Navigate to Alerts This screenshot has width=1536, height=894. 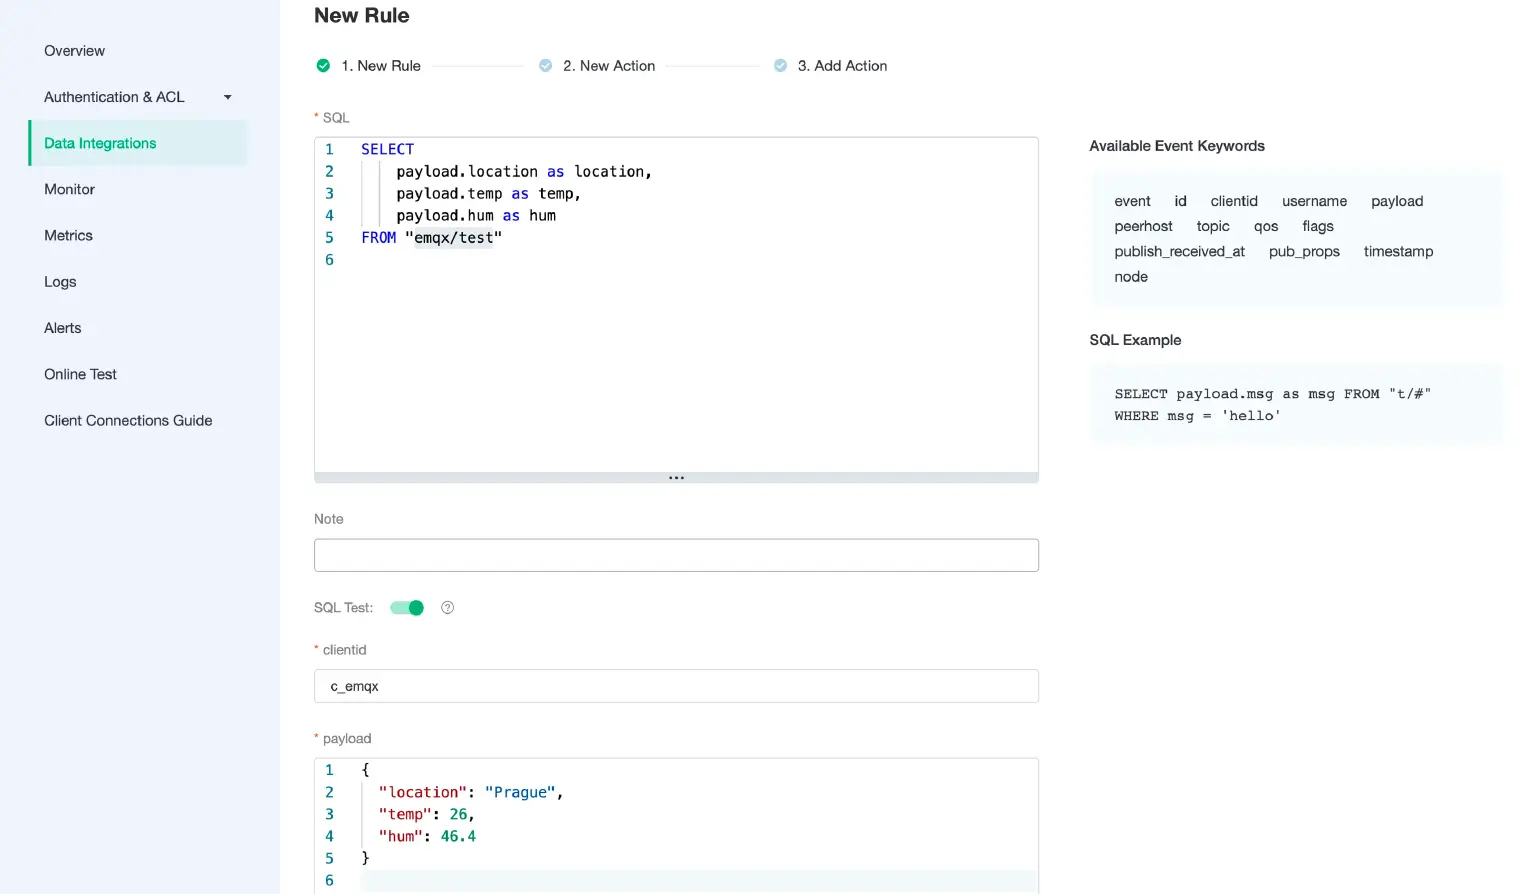[x=62, y=328]
